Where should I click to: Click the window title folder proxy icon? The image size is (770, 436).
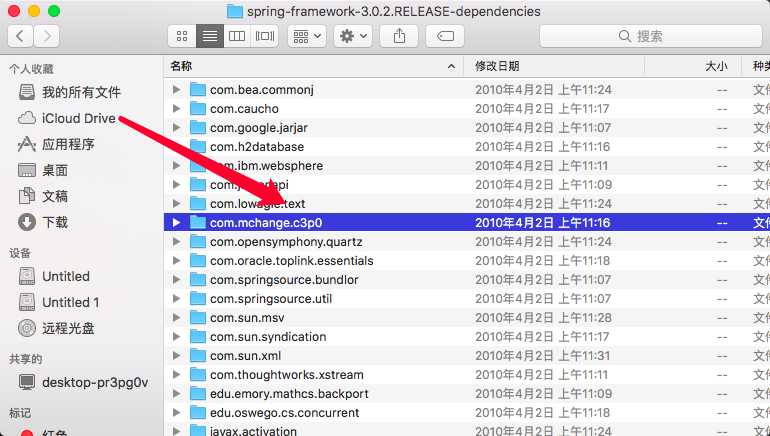coord(235,11)
